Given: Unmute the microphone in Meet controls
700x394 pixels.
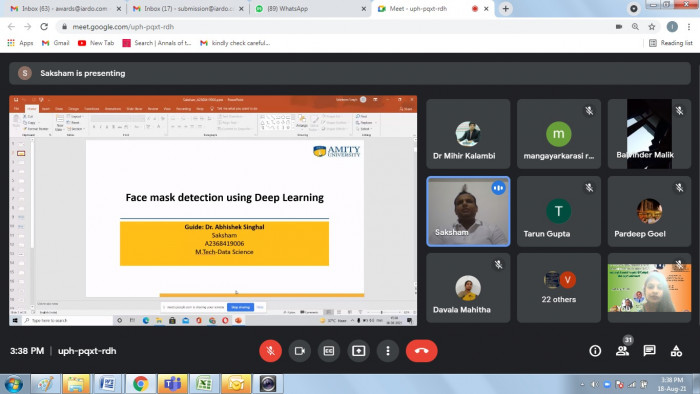Looking at the screenshot, I should (270, 351).
